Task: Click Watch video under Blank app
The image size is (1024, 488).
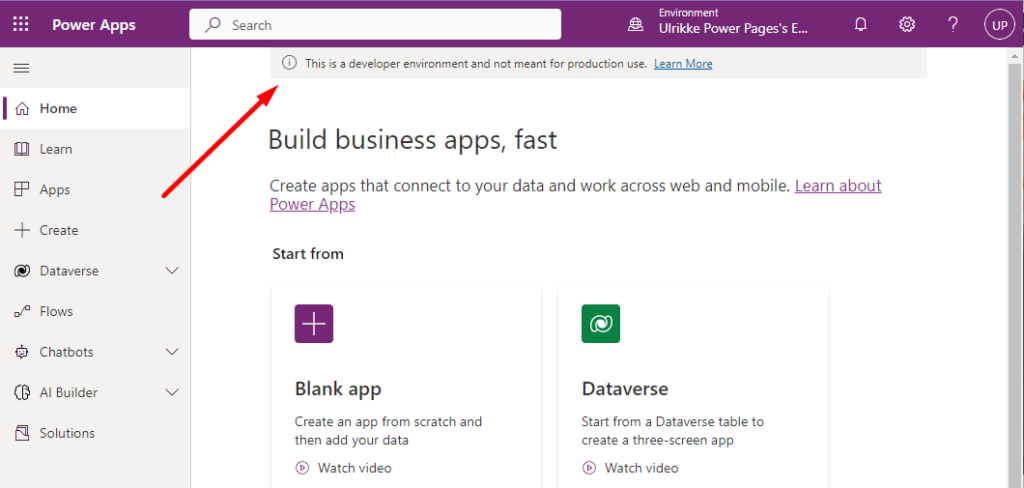Action: (x=355, y=468)
